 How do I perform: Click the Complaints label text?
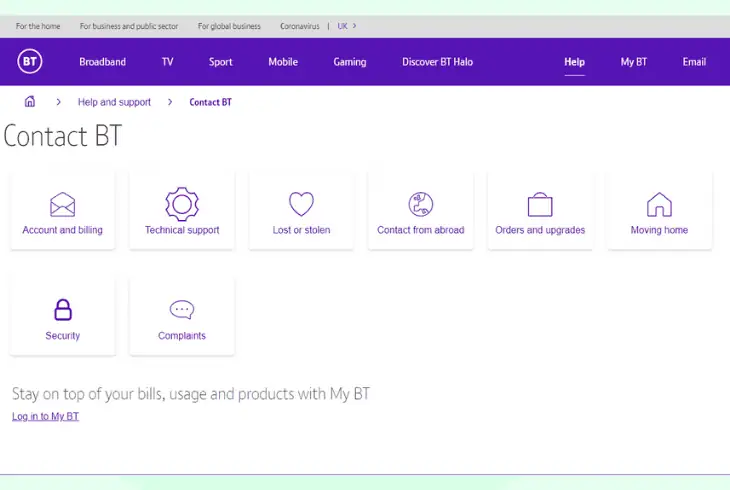tap(182, 336)
